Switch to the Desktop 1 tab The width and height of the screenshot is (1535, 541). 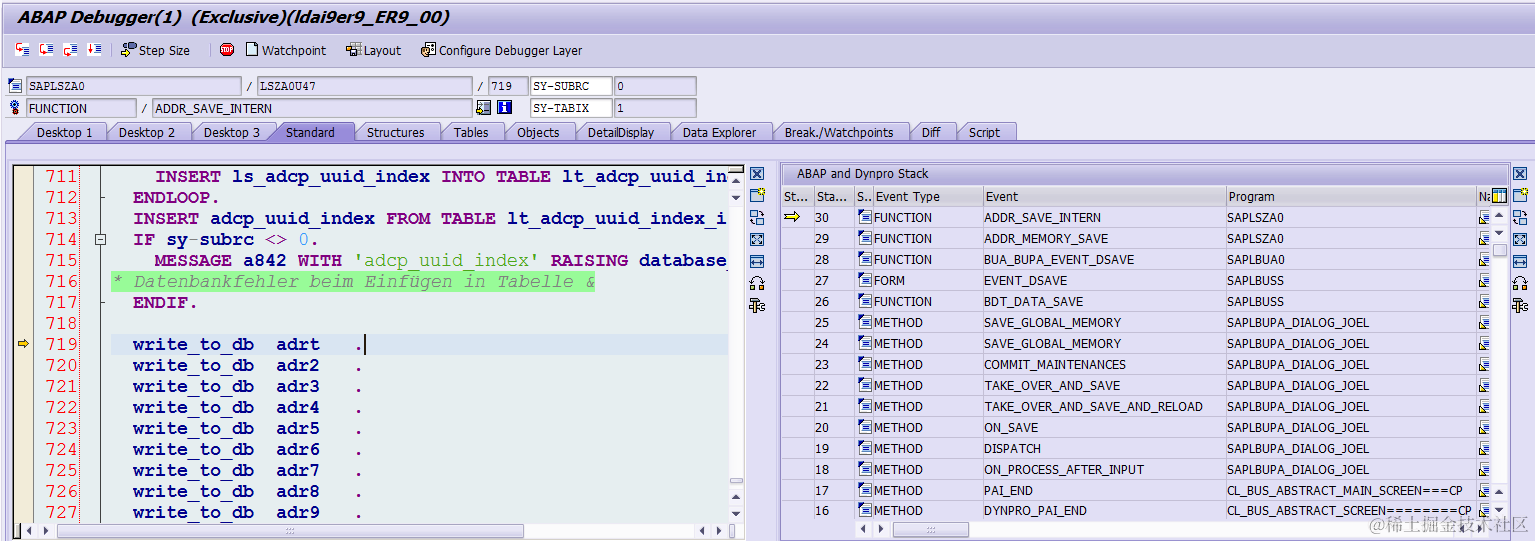pyautogui.click(x=64, y=132)
